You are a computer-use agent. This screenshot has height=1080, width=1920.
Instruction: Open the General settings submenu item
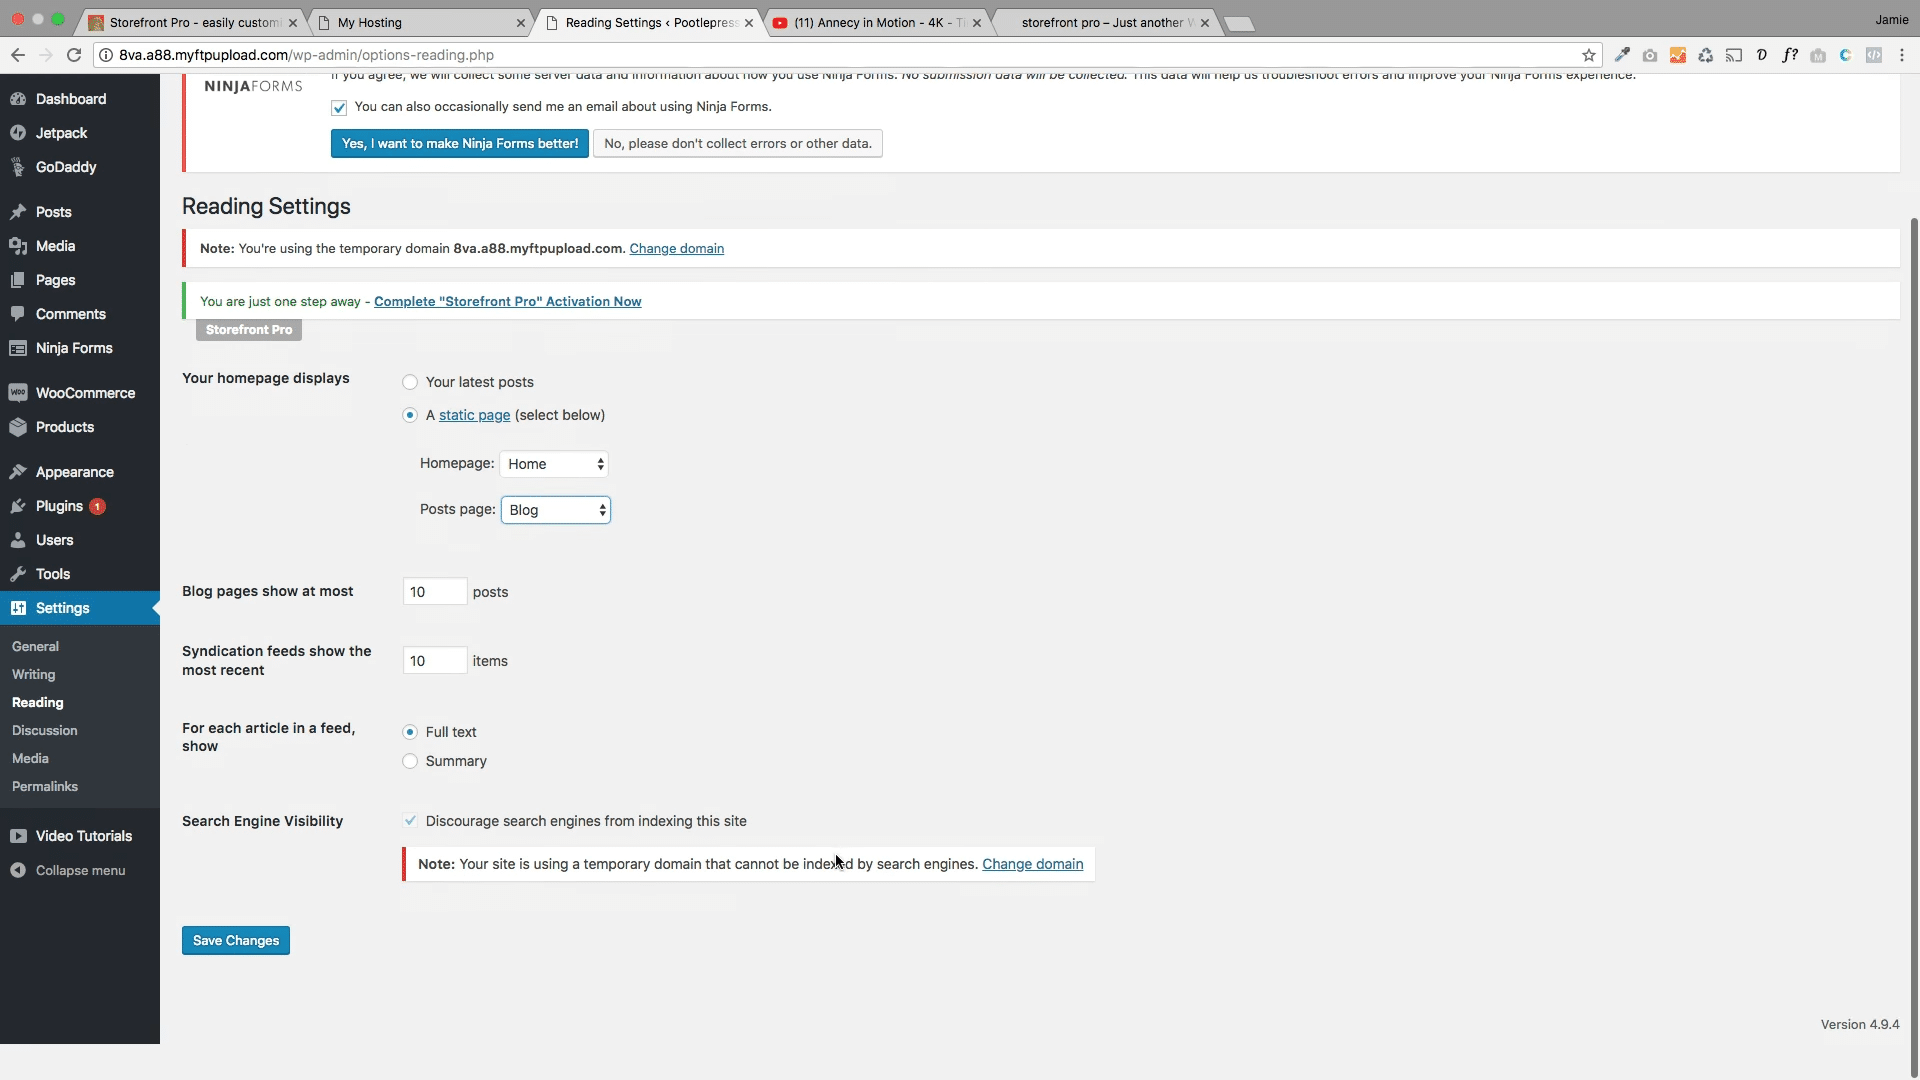click(x=35, y=647)
